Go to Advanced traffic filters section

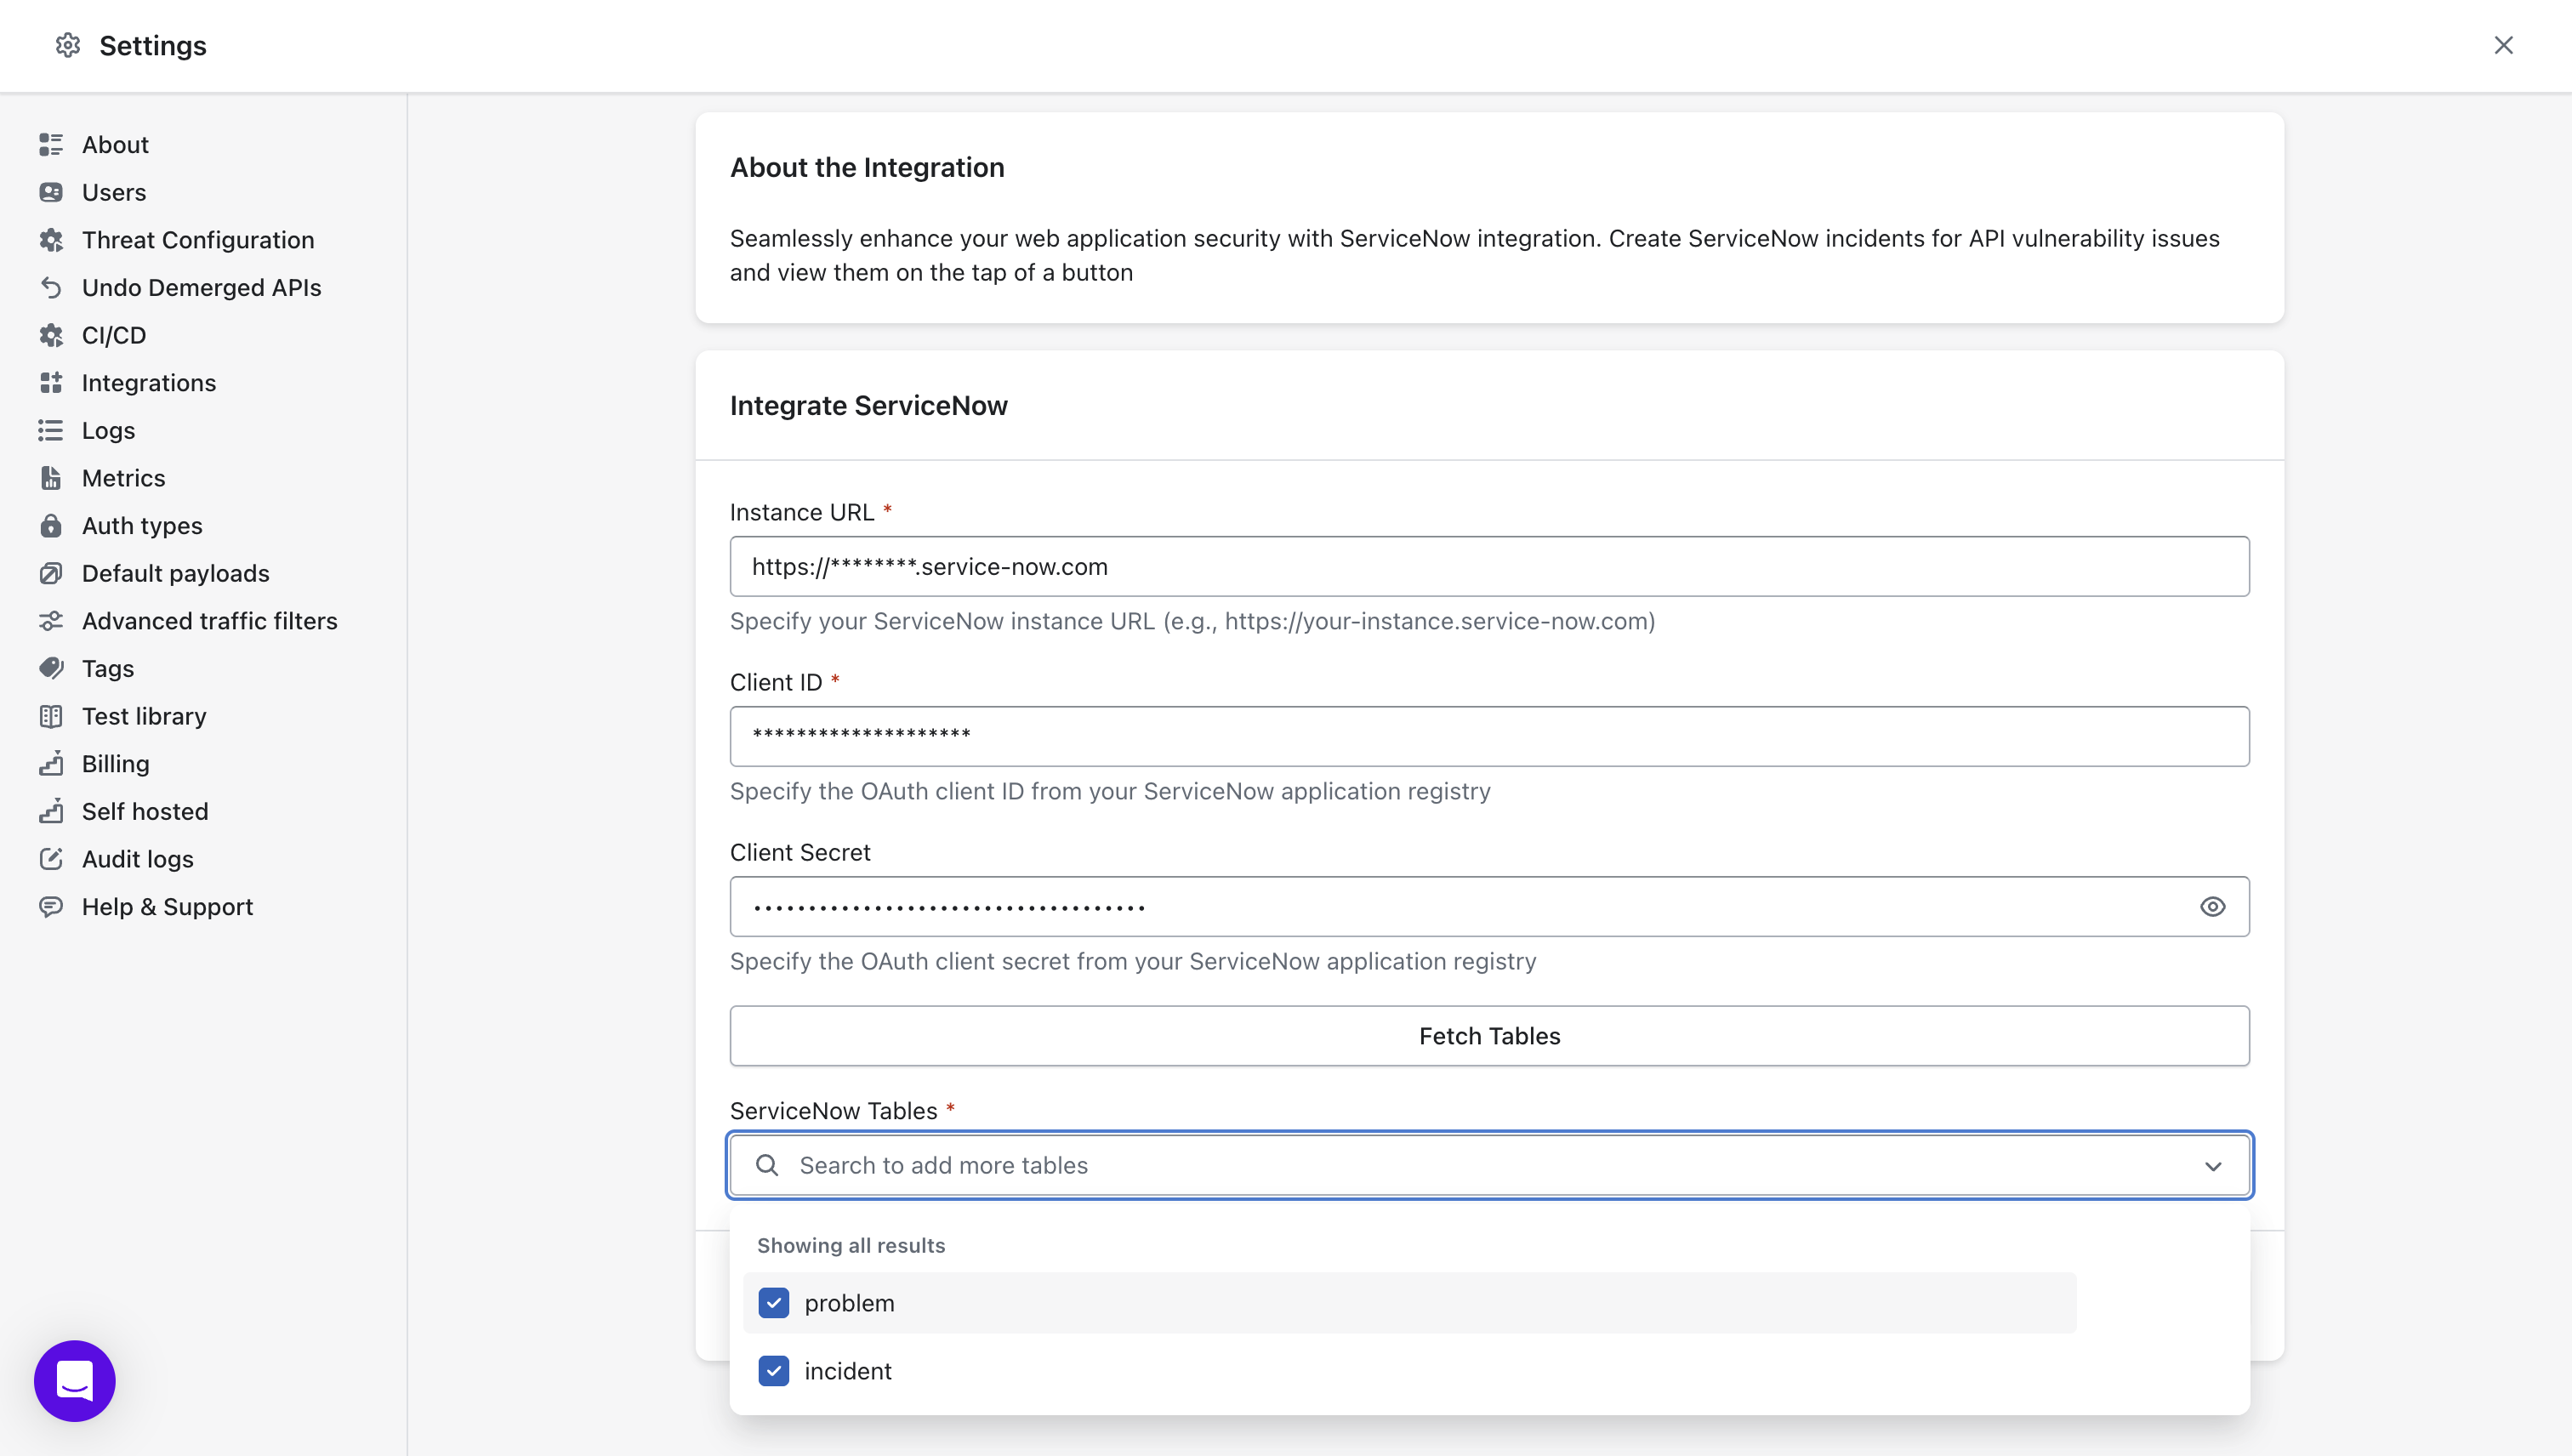[x=209, y=621]
